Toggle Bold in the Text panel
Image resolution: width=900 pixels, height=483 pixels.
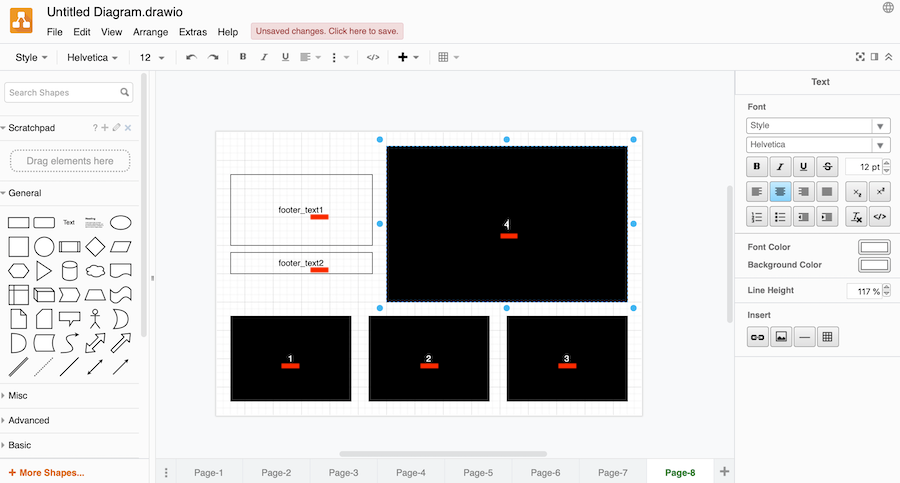tap(757, 167)
